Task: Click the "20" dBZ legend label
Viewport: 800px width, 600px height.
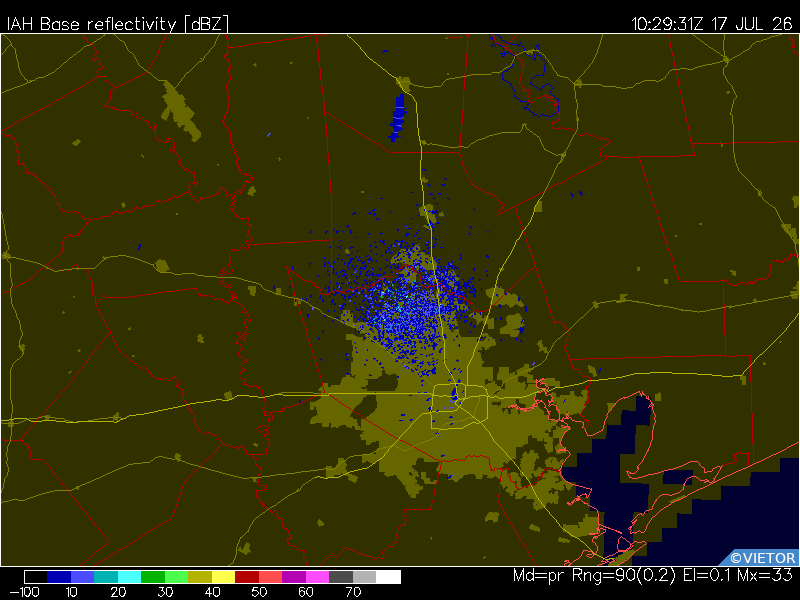Action: click(118, 592)
